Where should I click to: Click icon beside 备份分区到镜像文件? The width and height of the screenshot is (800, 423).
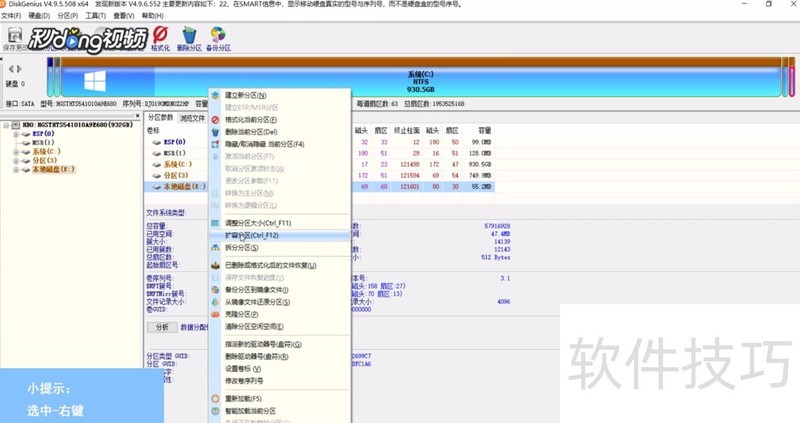point(215,290)
